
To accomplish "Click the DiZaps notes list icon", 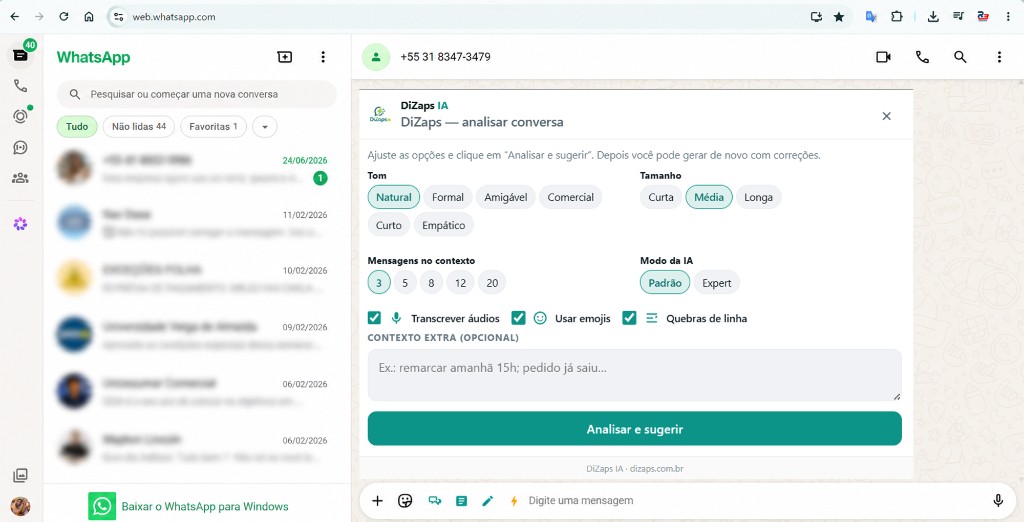I will 461,501.
